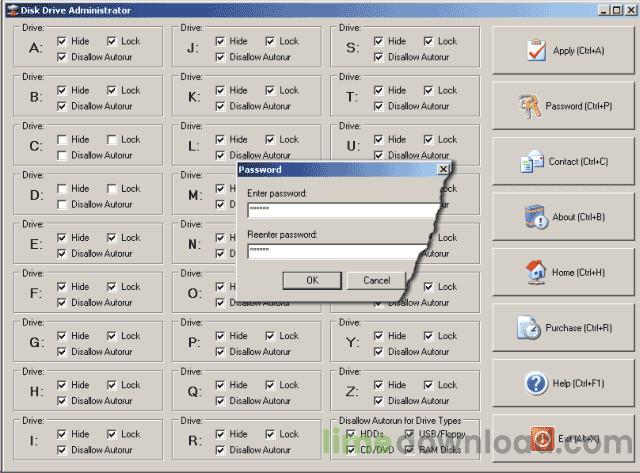Toggle the CD/DVD autorun checkbox
The height and width of the screenshot is (473, 640).
[349, 450]
